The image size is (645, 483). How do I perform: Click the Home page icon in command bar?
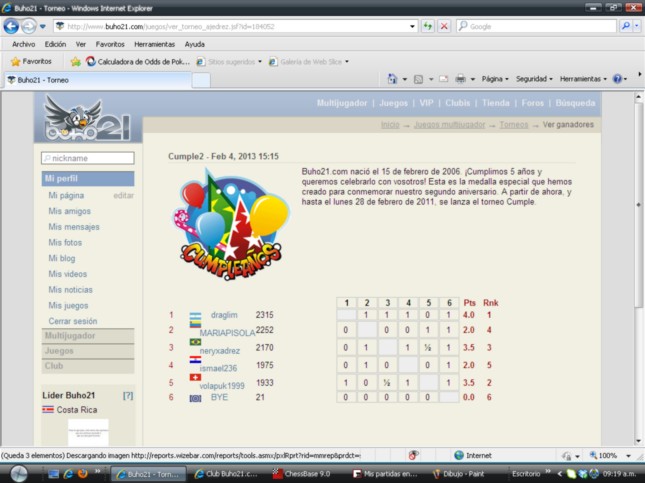(x=392, y=79)
